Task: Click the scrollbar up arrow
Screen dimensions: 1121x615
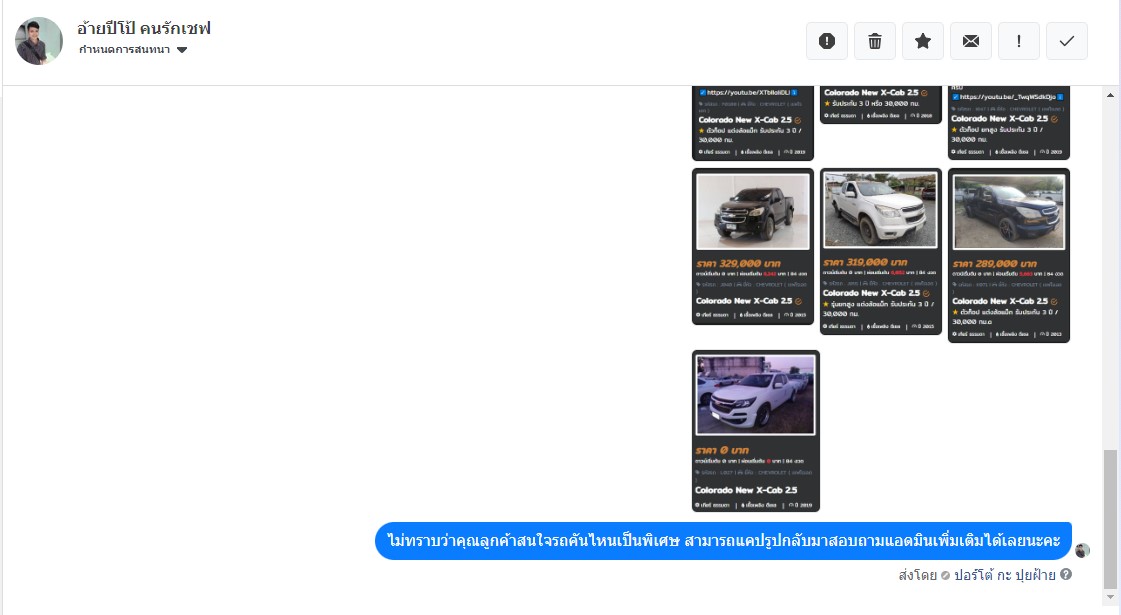Action: click(x=1110, y=95)
